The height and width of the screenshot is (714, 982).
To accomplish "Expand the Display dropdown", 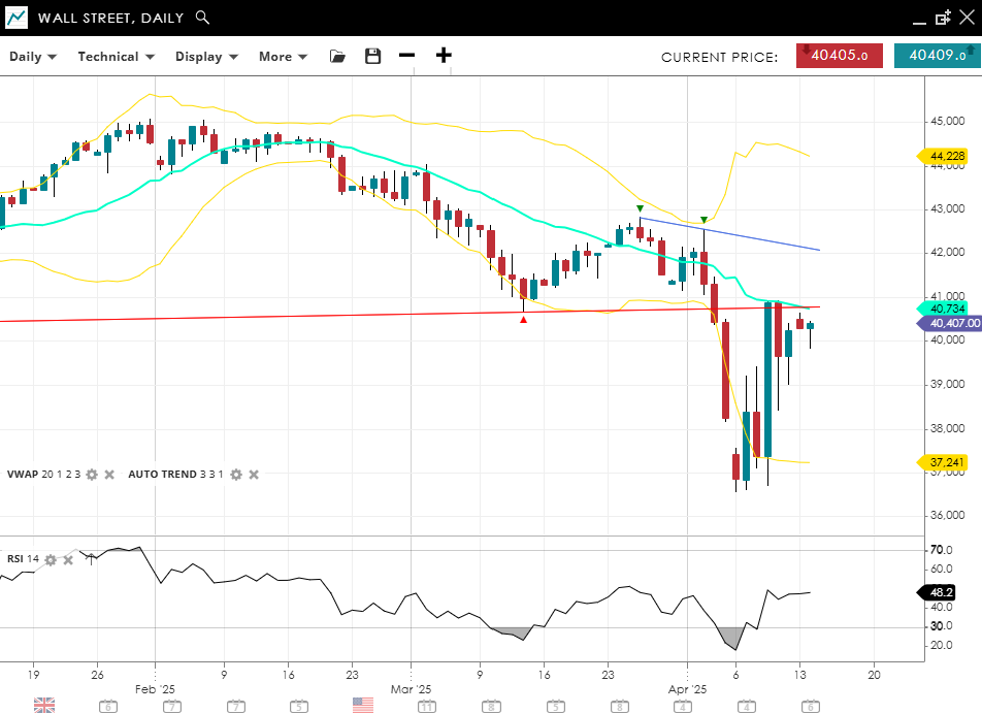I will click(x=206, y=57).
